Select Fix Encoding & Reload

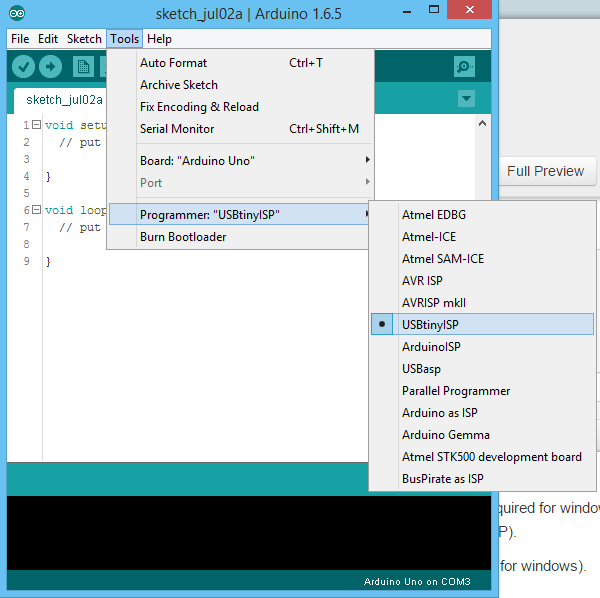tap(240, 107)
